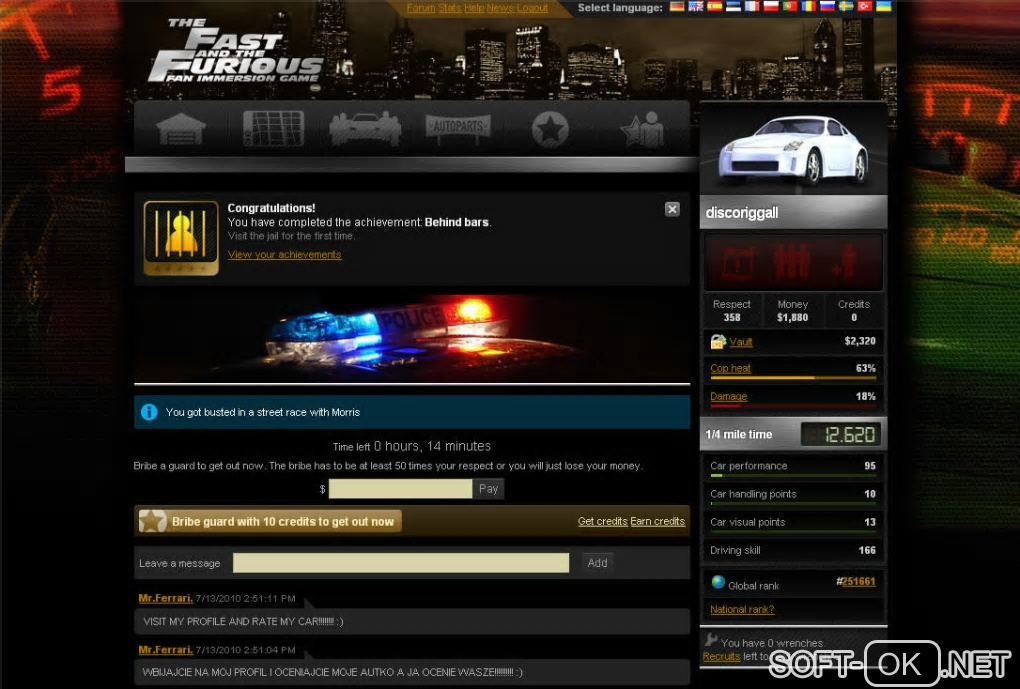
Task: Open the Vault link
Action: click(741, 342)
